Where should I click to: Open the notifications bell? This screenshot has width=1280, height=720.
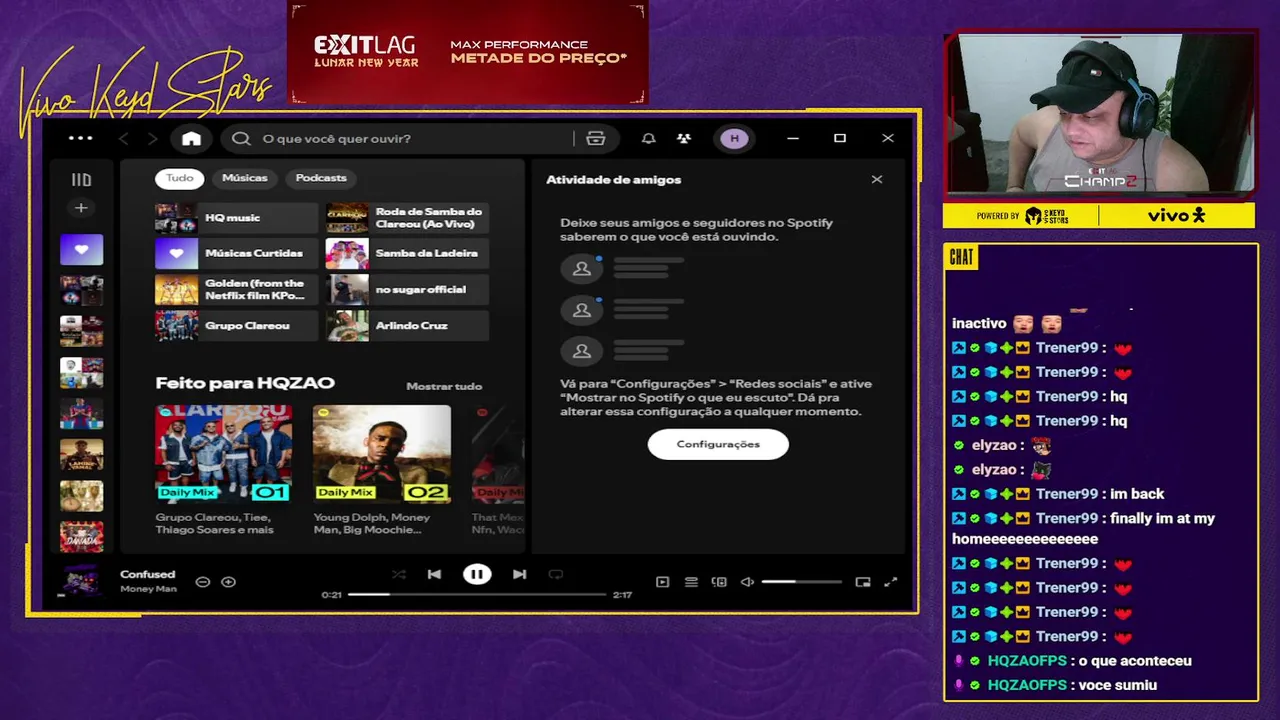648,138
